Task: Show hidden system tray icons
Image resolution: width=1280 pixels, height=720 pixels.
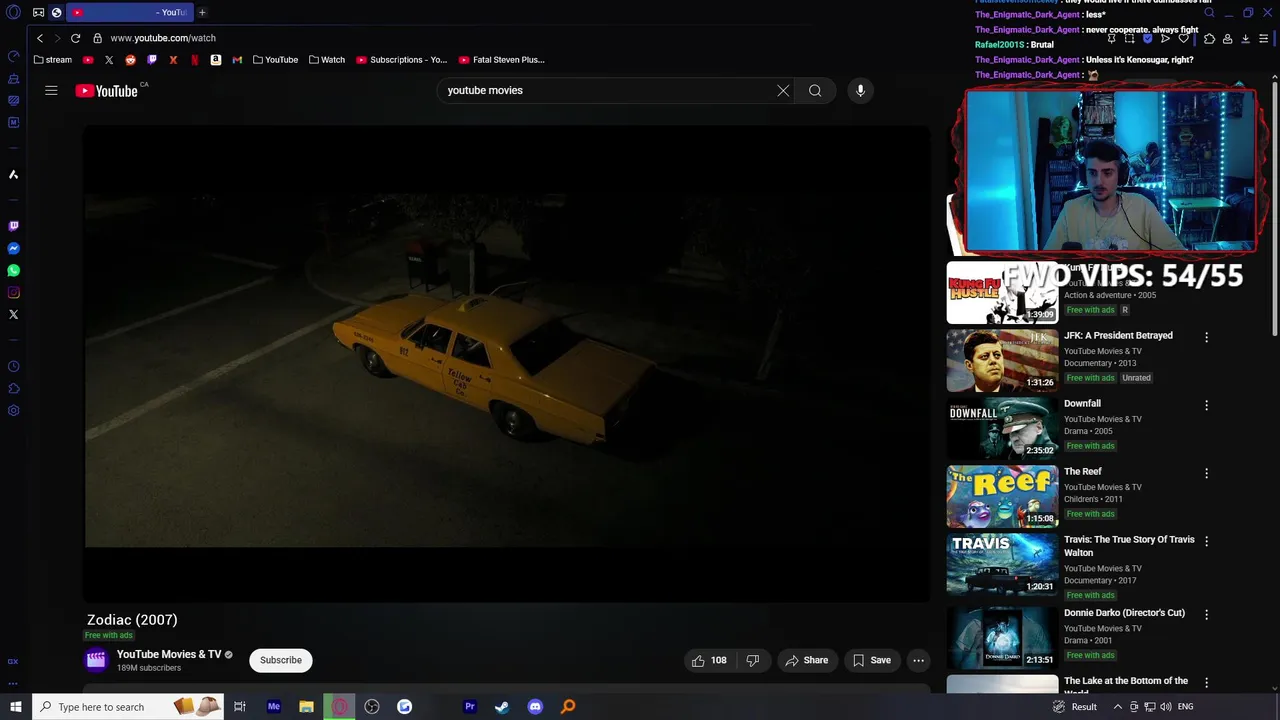Action: tap(1117, 707)
